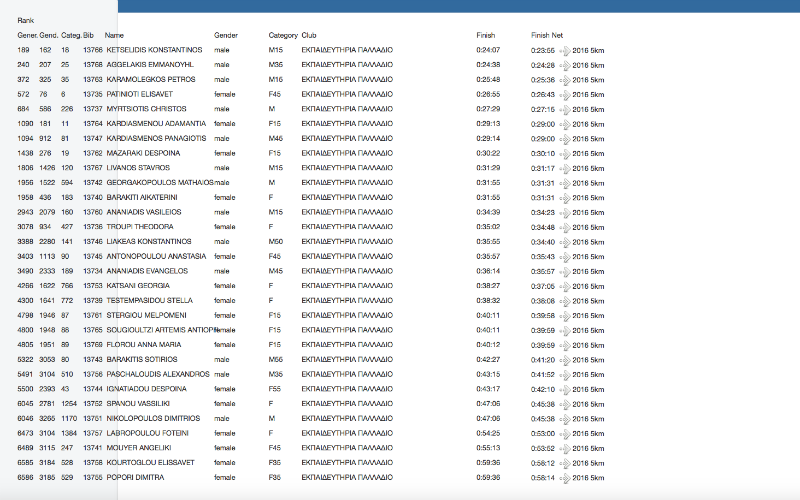Click the arrow icon in LIAKEAS KONSTANTINOS row
800x500 pixels.
click(x=565, y=243)
